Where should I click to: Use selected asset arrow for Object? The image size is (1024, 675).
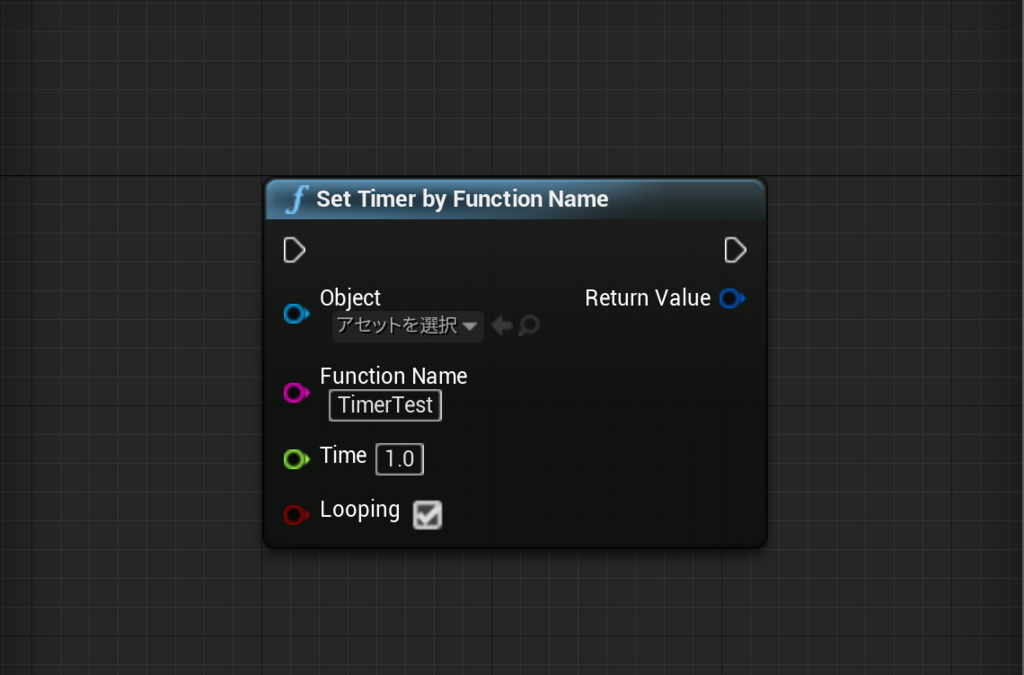click(x=502, y=325)
